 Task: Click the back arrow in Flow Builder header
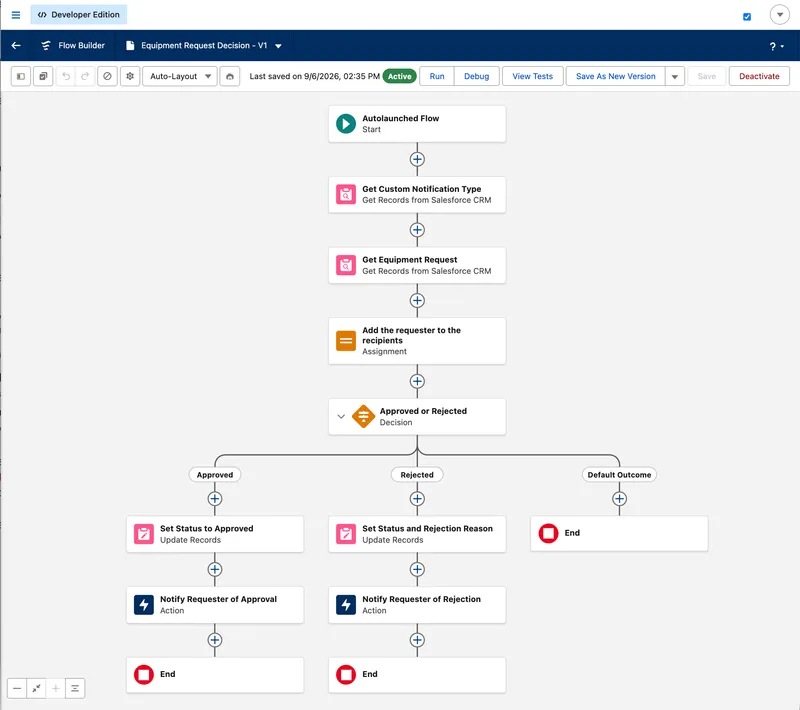[16, 45]
